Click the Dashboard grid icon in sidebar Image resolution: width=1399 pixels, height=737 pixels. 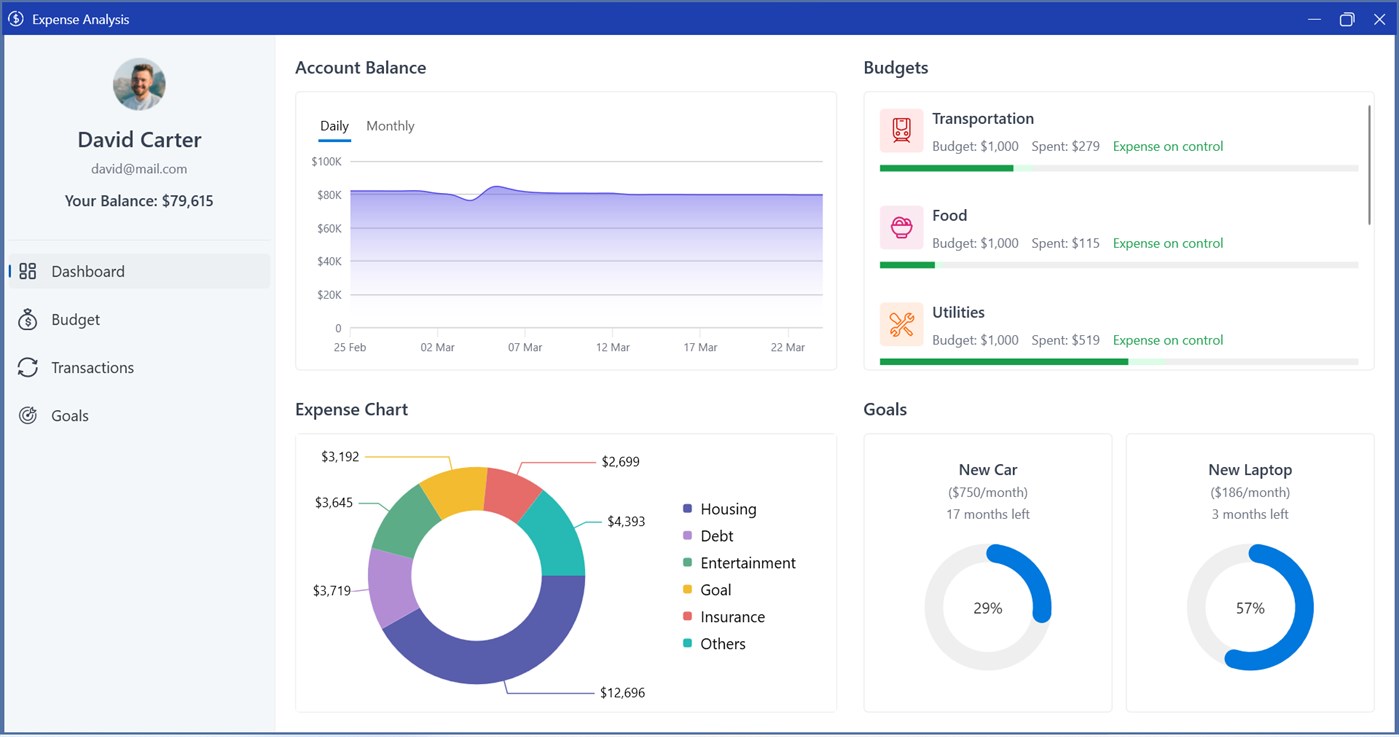tap(28, 271)
